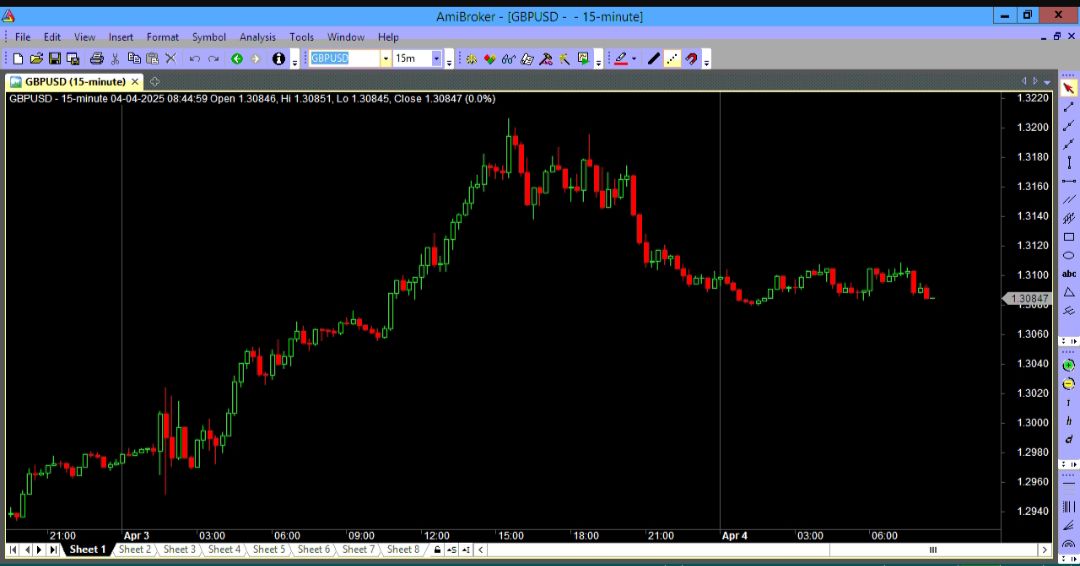Select the horizontal line tool
Viewport: 1080px width, 566px height.
(1068, 181)
